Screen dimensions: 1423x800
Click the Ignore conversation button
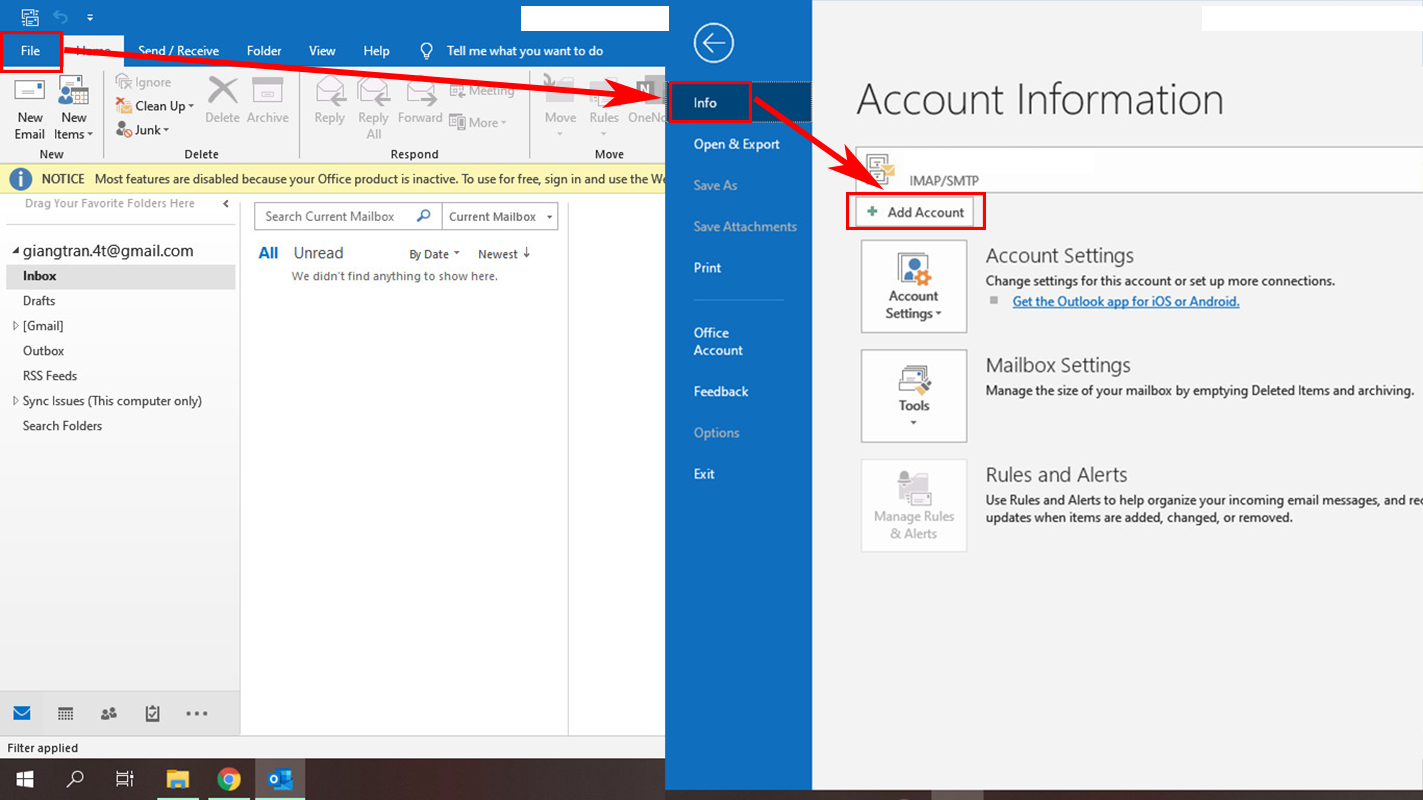coord(144,82)
